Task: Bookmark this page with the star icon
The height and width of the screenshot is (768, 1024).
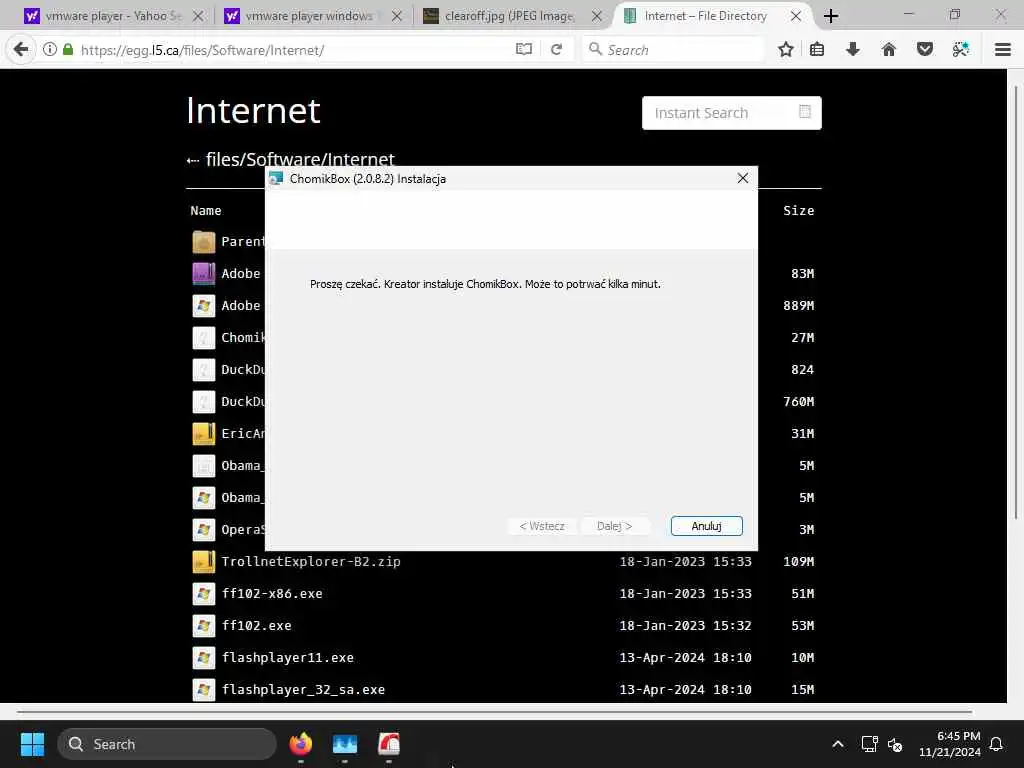Action: point(786,50)
